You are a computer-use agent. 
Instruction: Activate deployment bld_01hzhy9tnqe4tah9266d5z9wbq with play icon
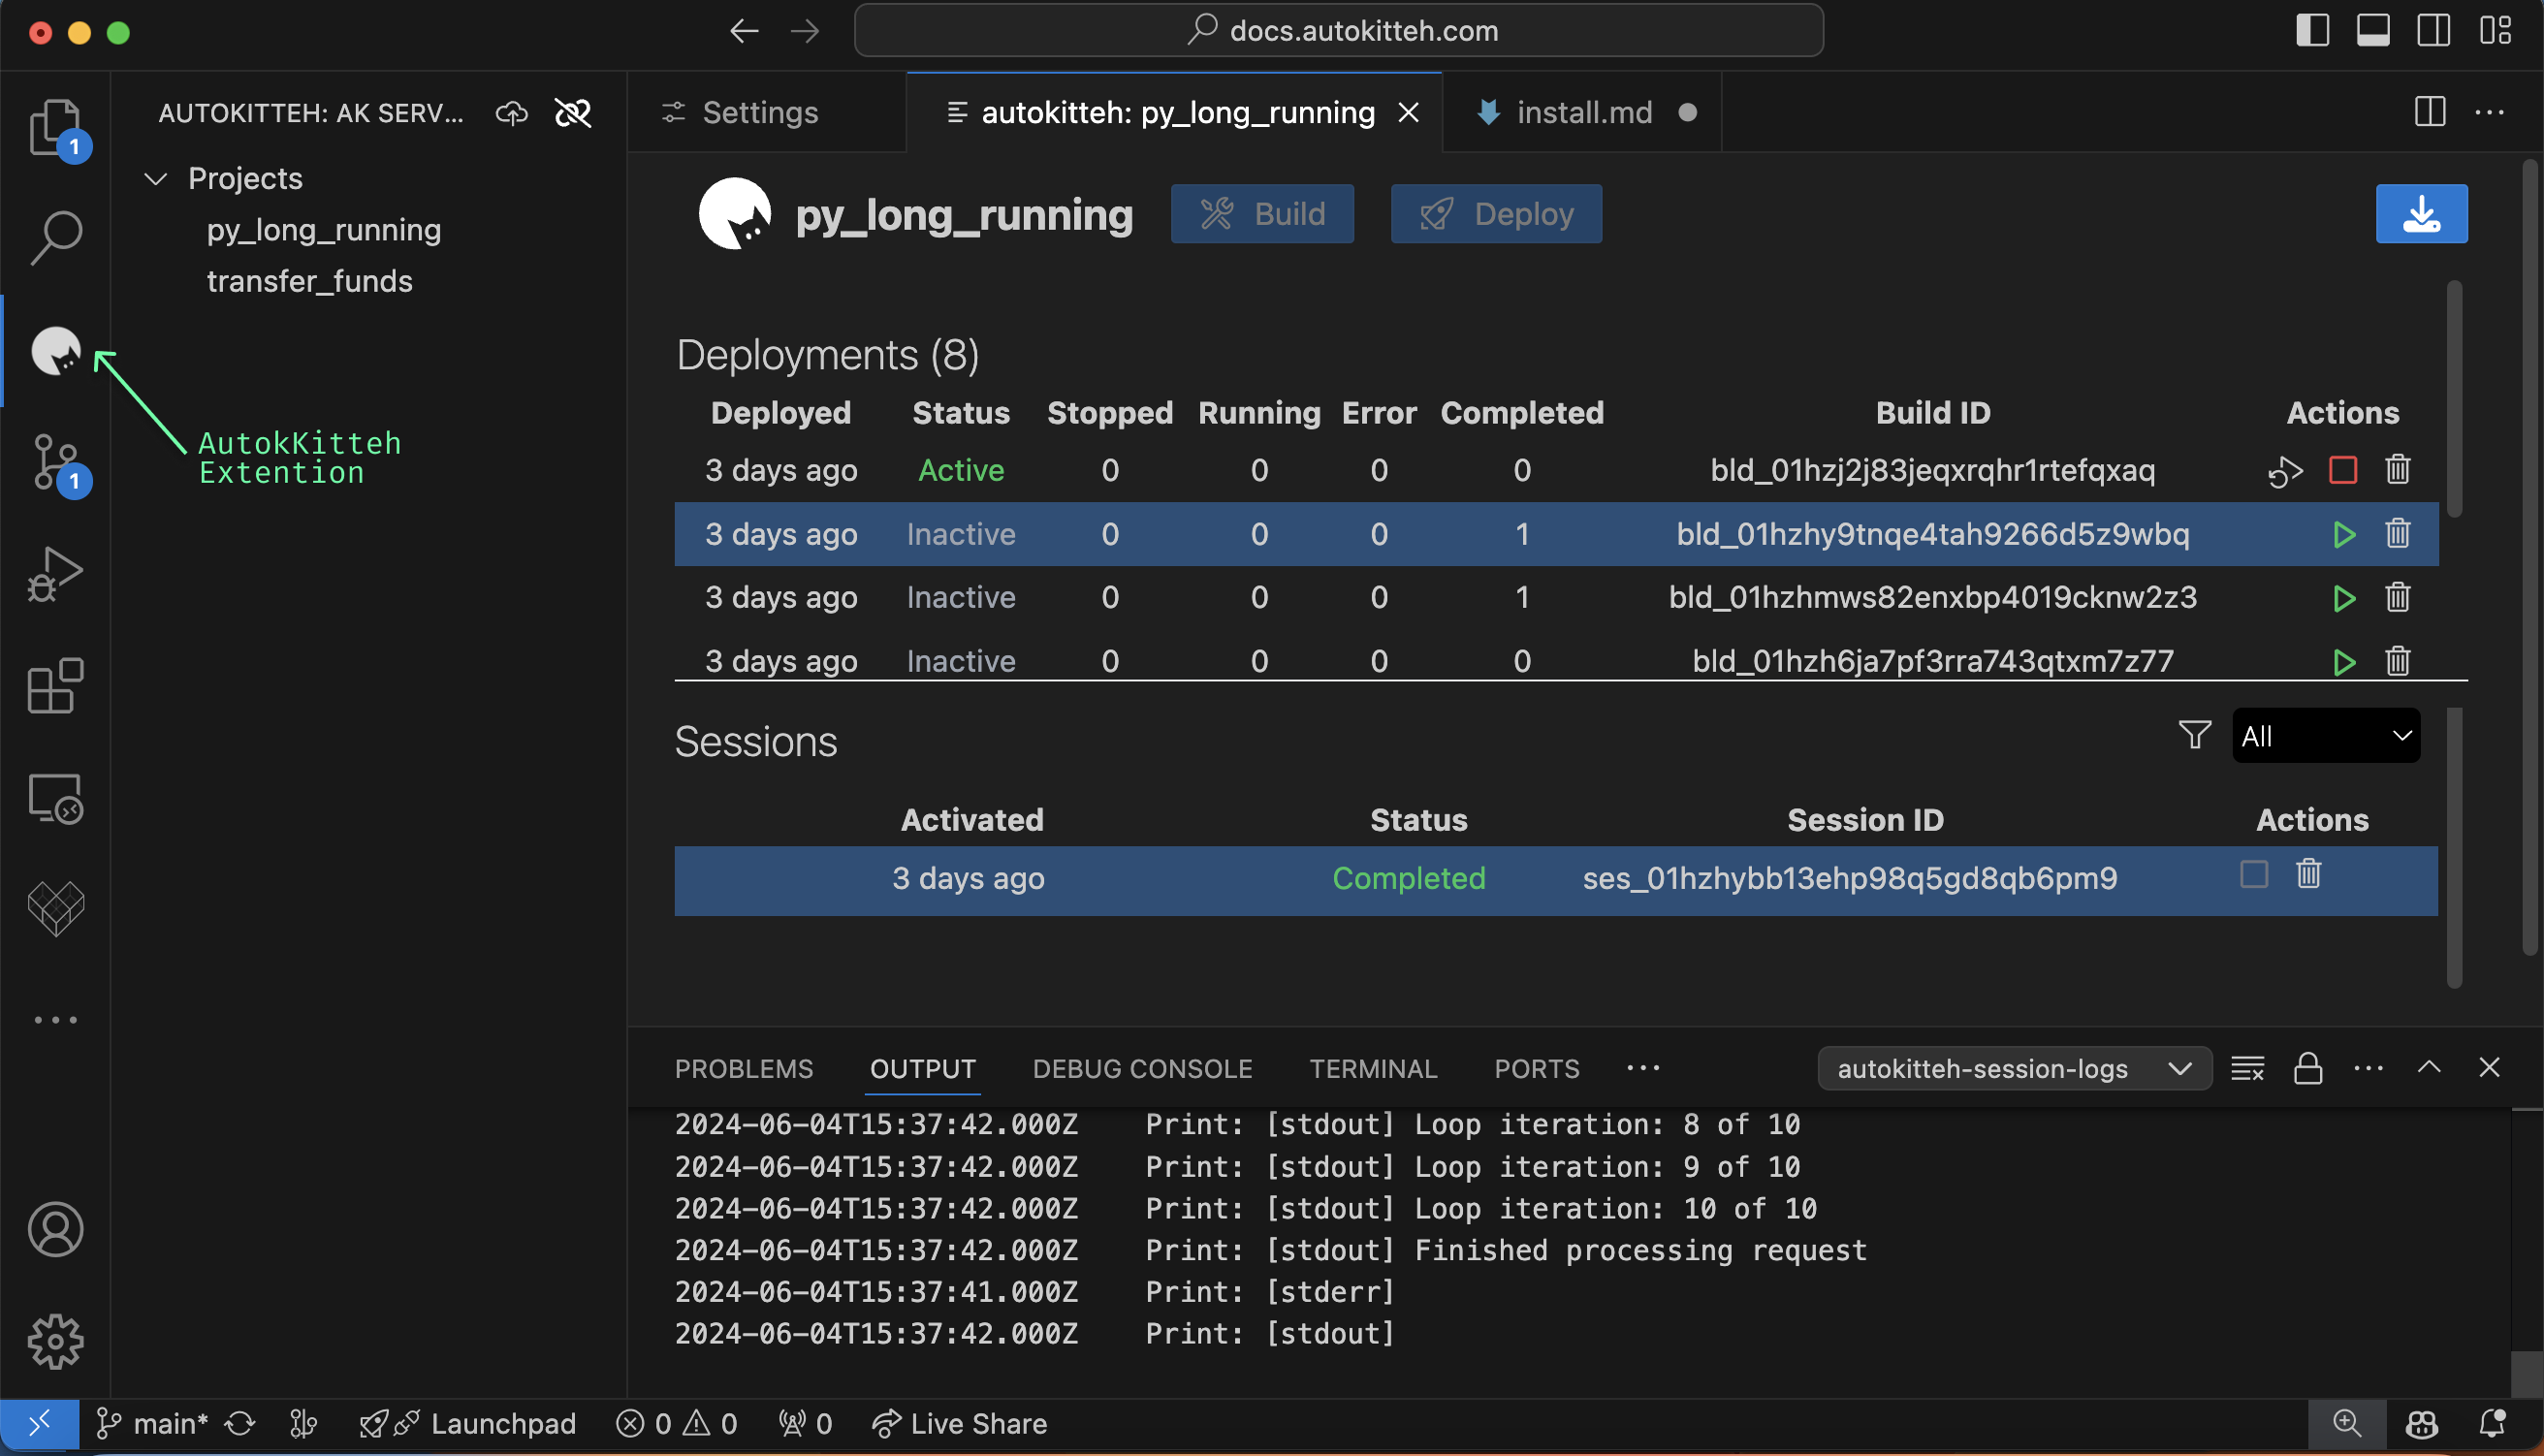(2343, 534)
